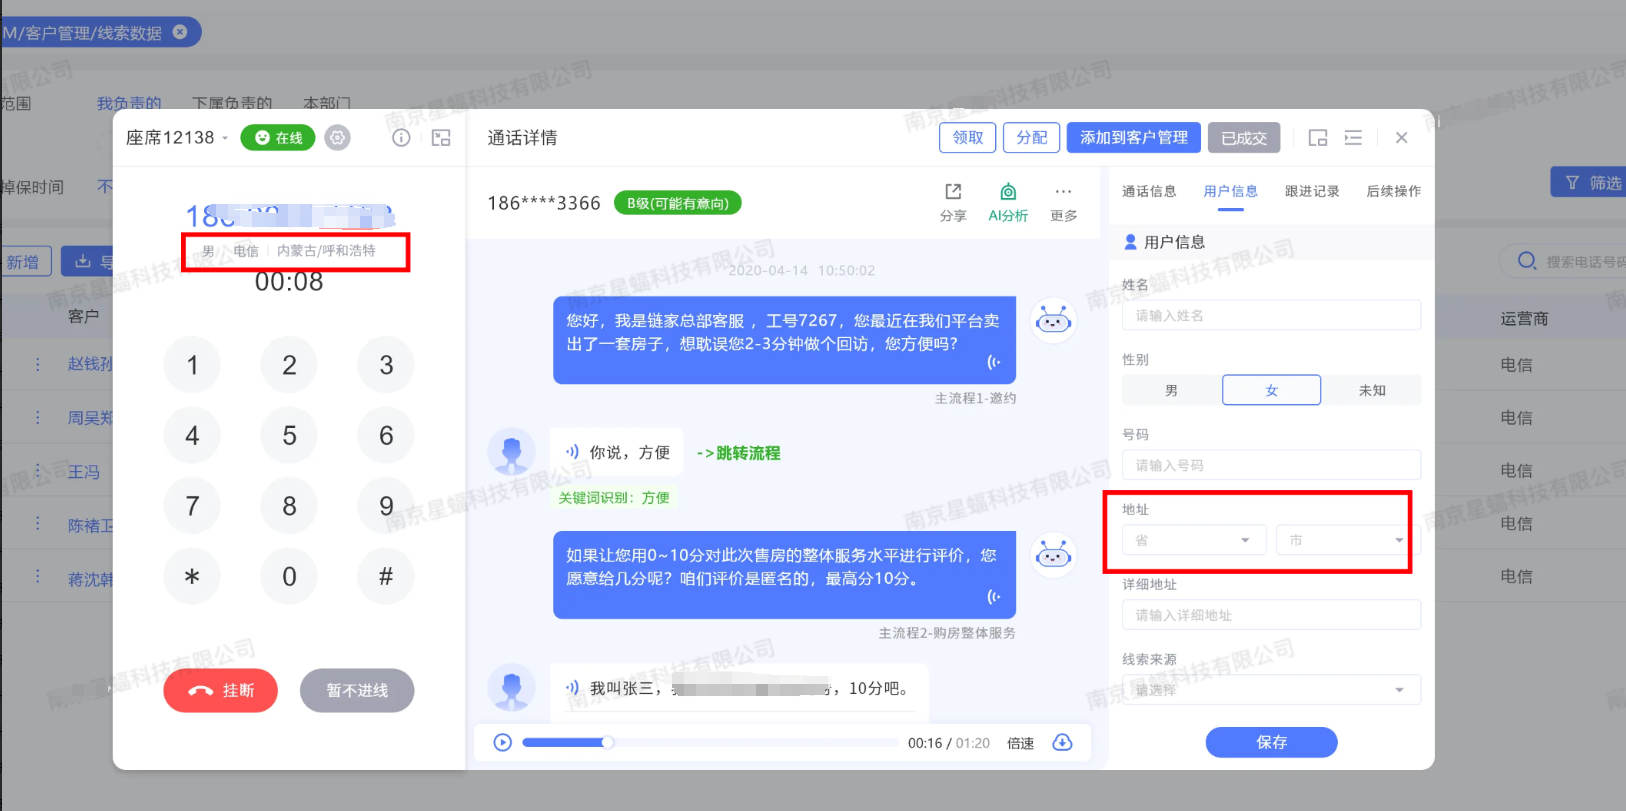This screenshot has width=1626, height=811.
Task: Select 女 gender option
Action: pos(1271,390)
